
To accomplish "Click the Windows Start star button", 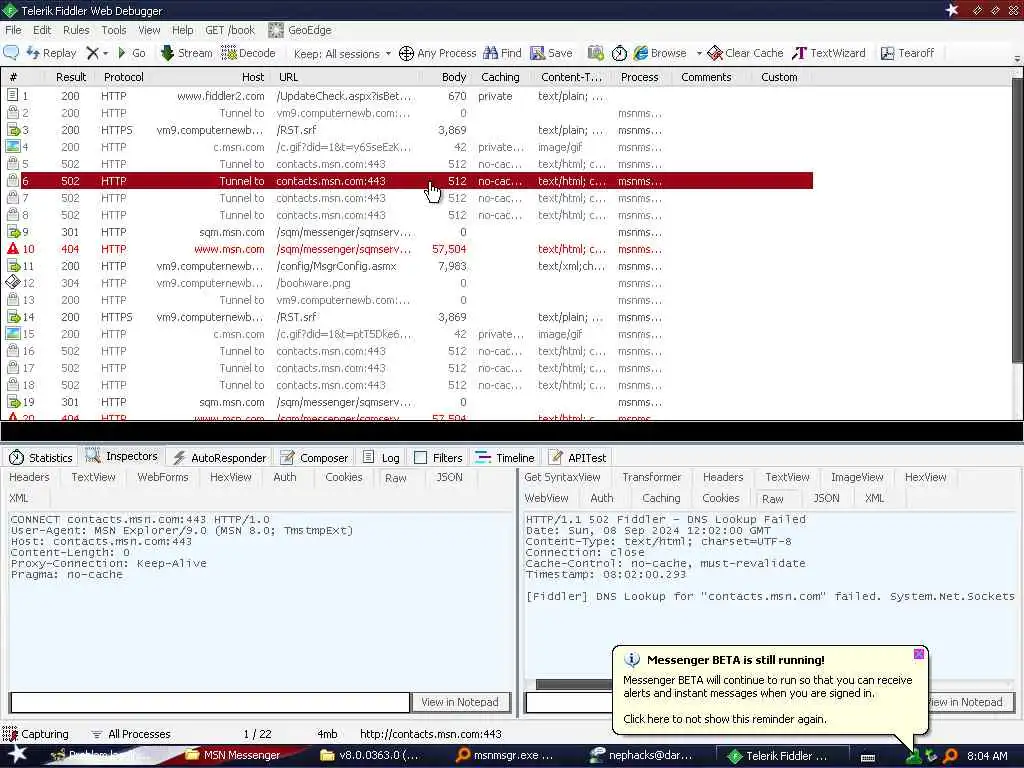I will point(17,755).
